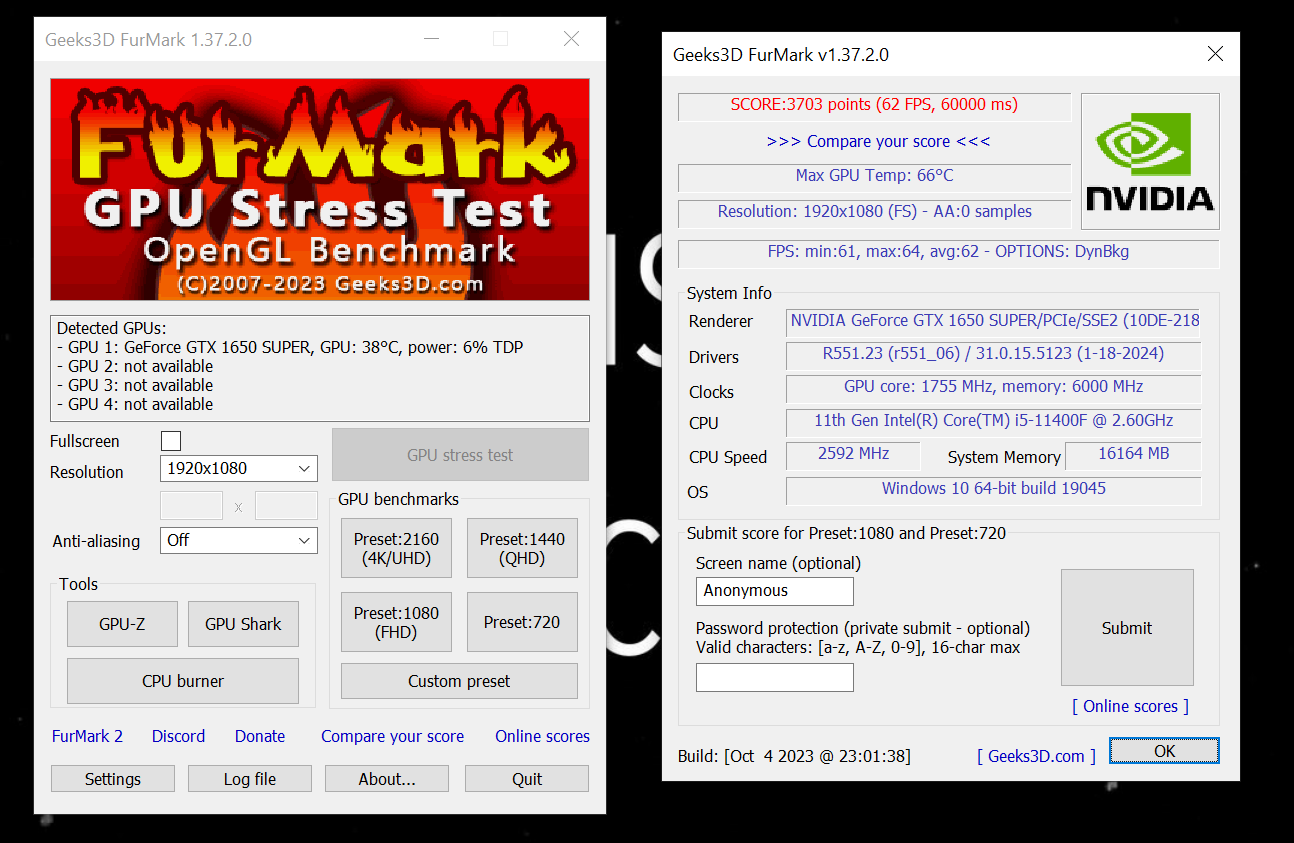The height and width of the screenshot is (843, 1294).
Task: Close the FurMark results window
Action: coord(1215,54)
